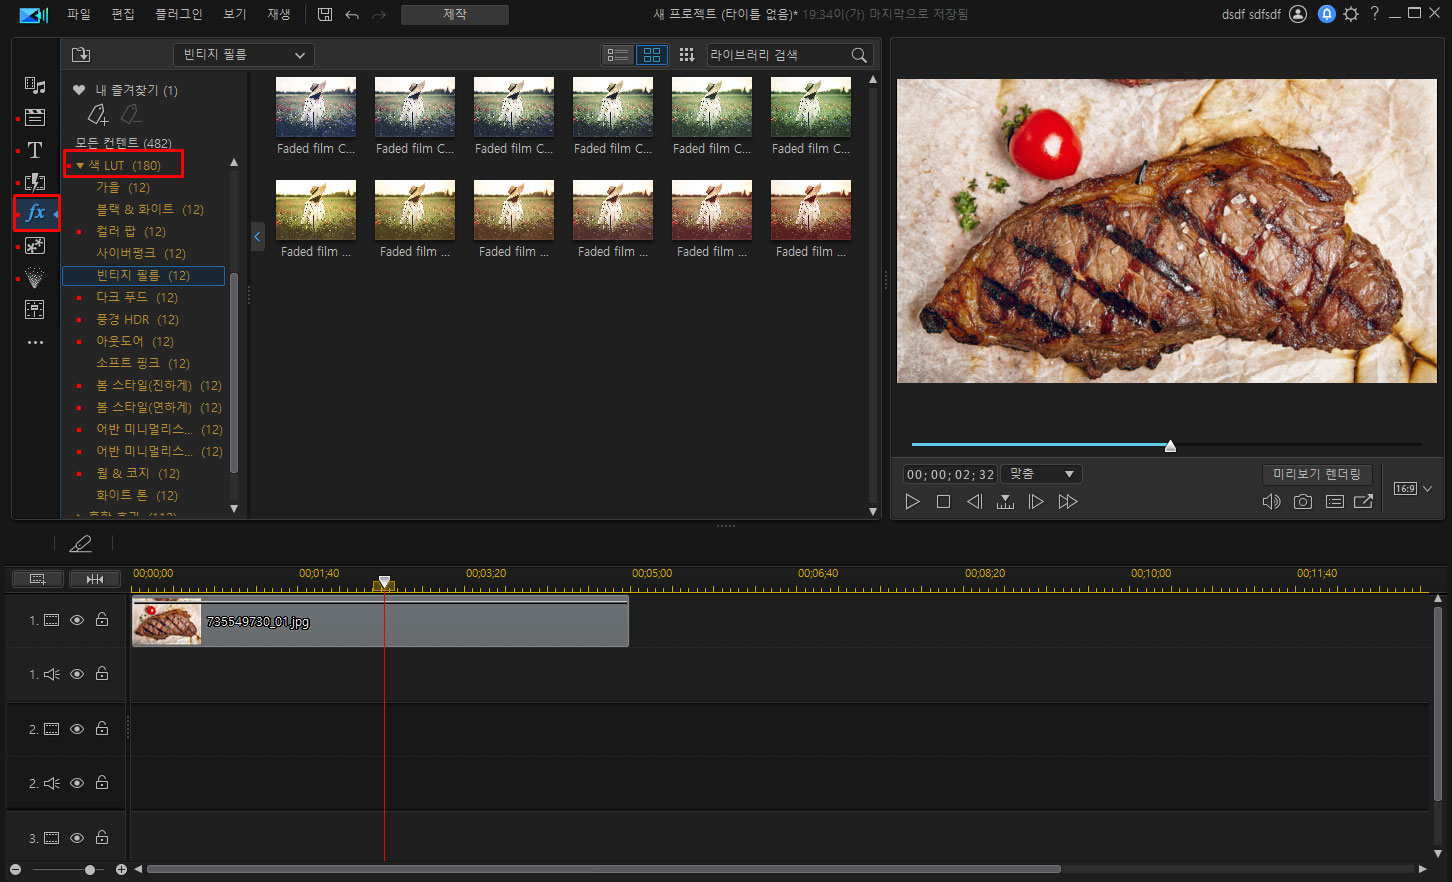
Task: Switch library to list view
Action: click(618, 55)
